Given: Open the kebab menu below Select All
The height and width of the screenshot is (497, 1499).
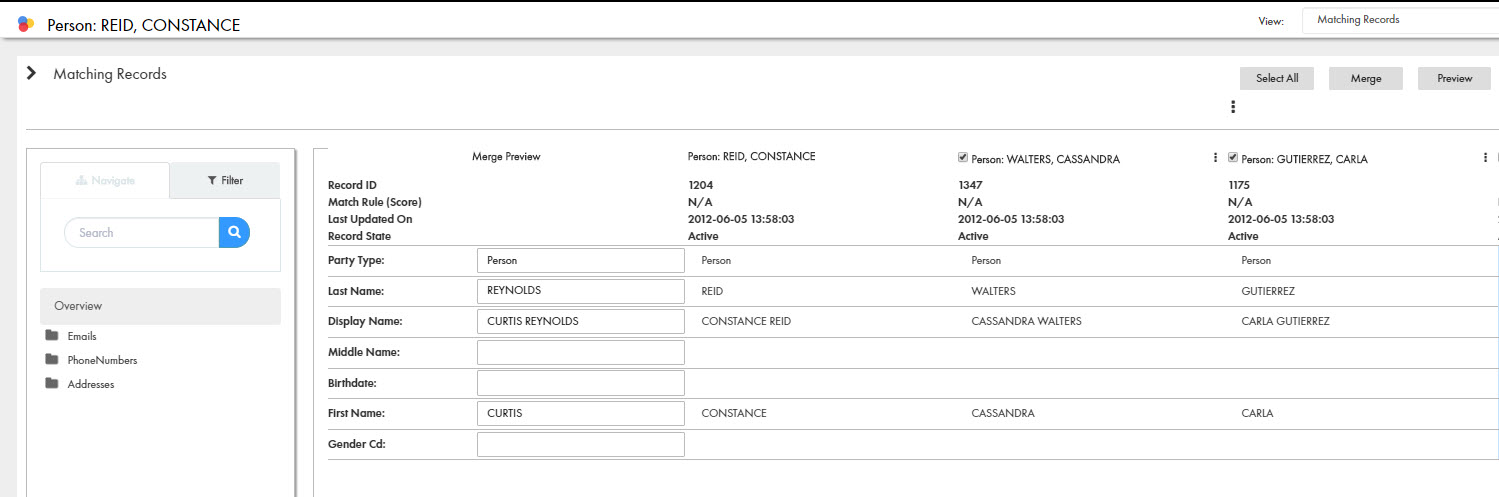Looking at the screenshot, I should [1233, 107].
